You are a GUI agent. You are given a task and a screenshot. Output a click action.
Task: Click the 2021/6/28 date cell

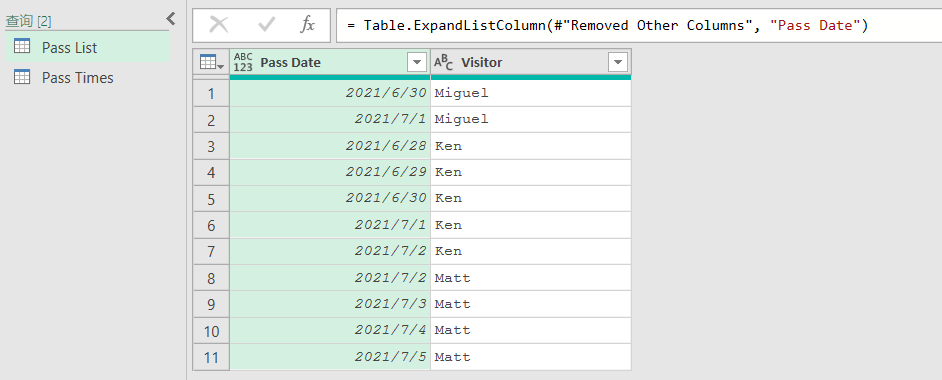click(x=330, y=146)
